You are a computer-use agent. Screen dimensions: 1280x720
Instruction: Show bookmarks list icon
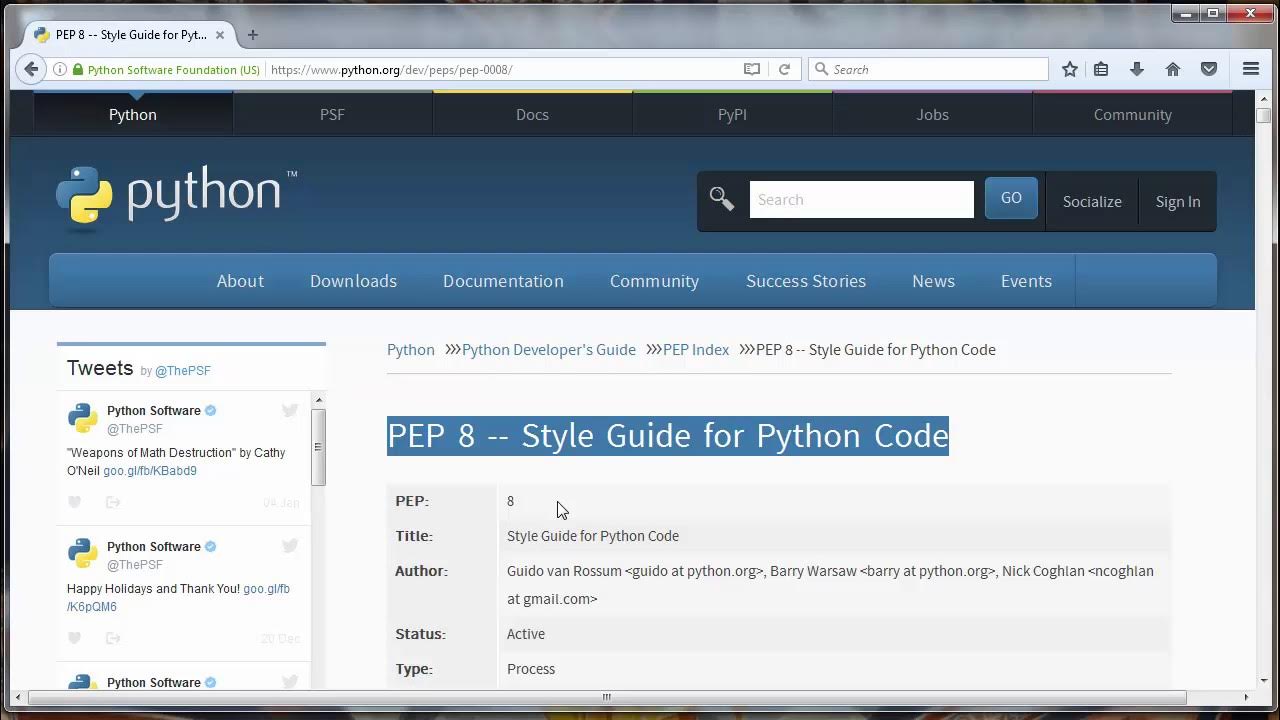tap(1101, 69)
